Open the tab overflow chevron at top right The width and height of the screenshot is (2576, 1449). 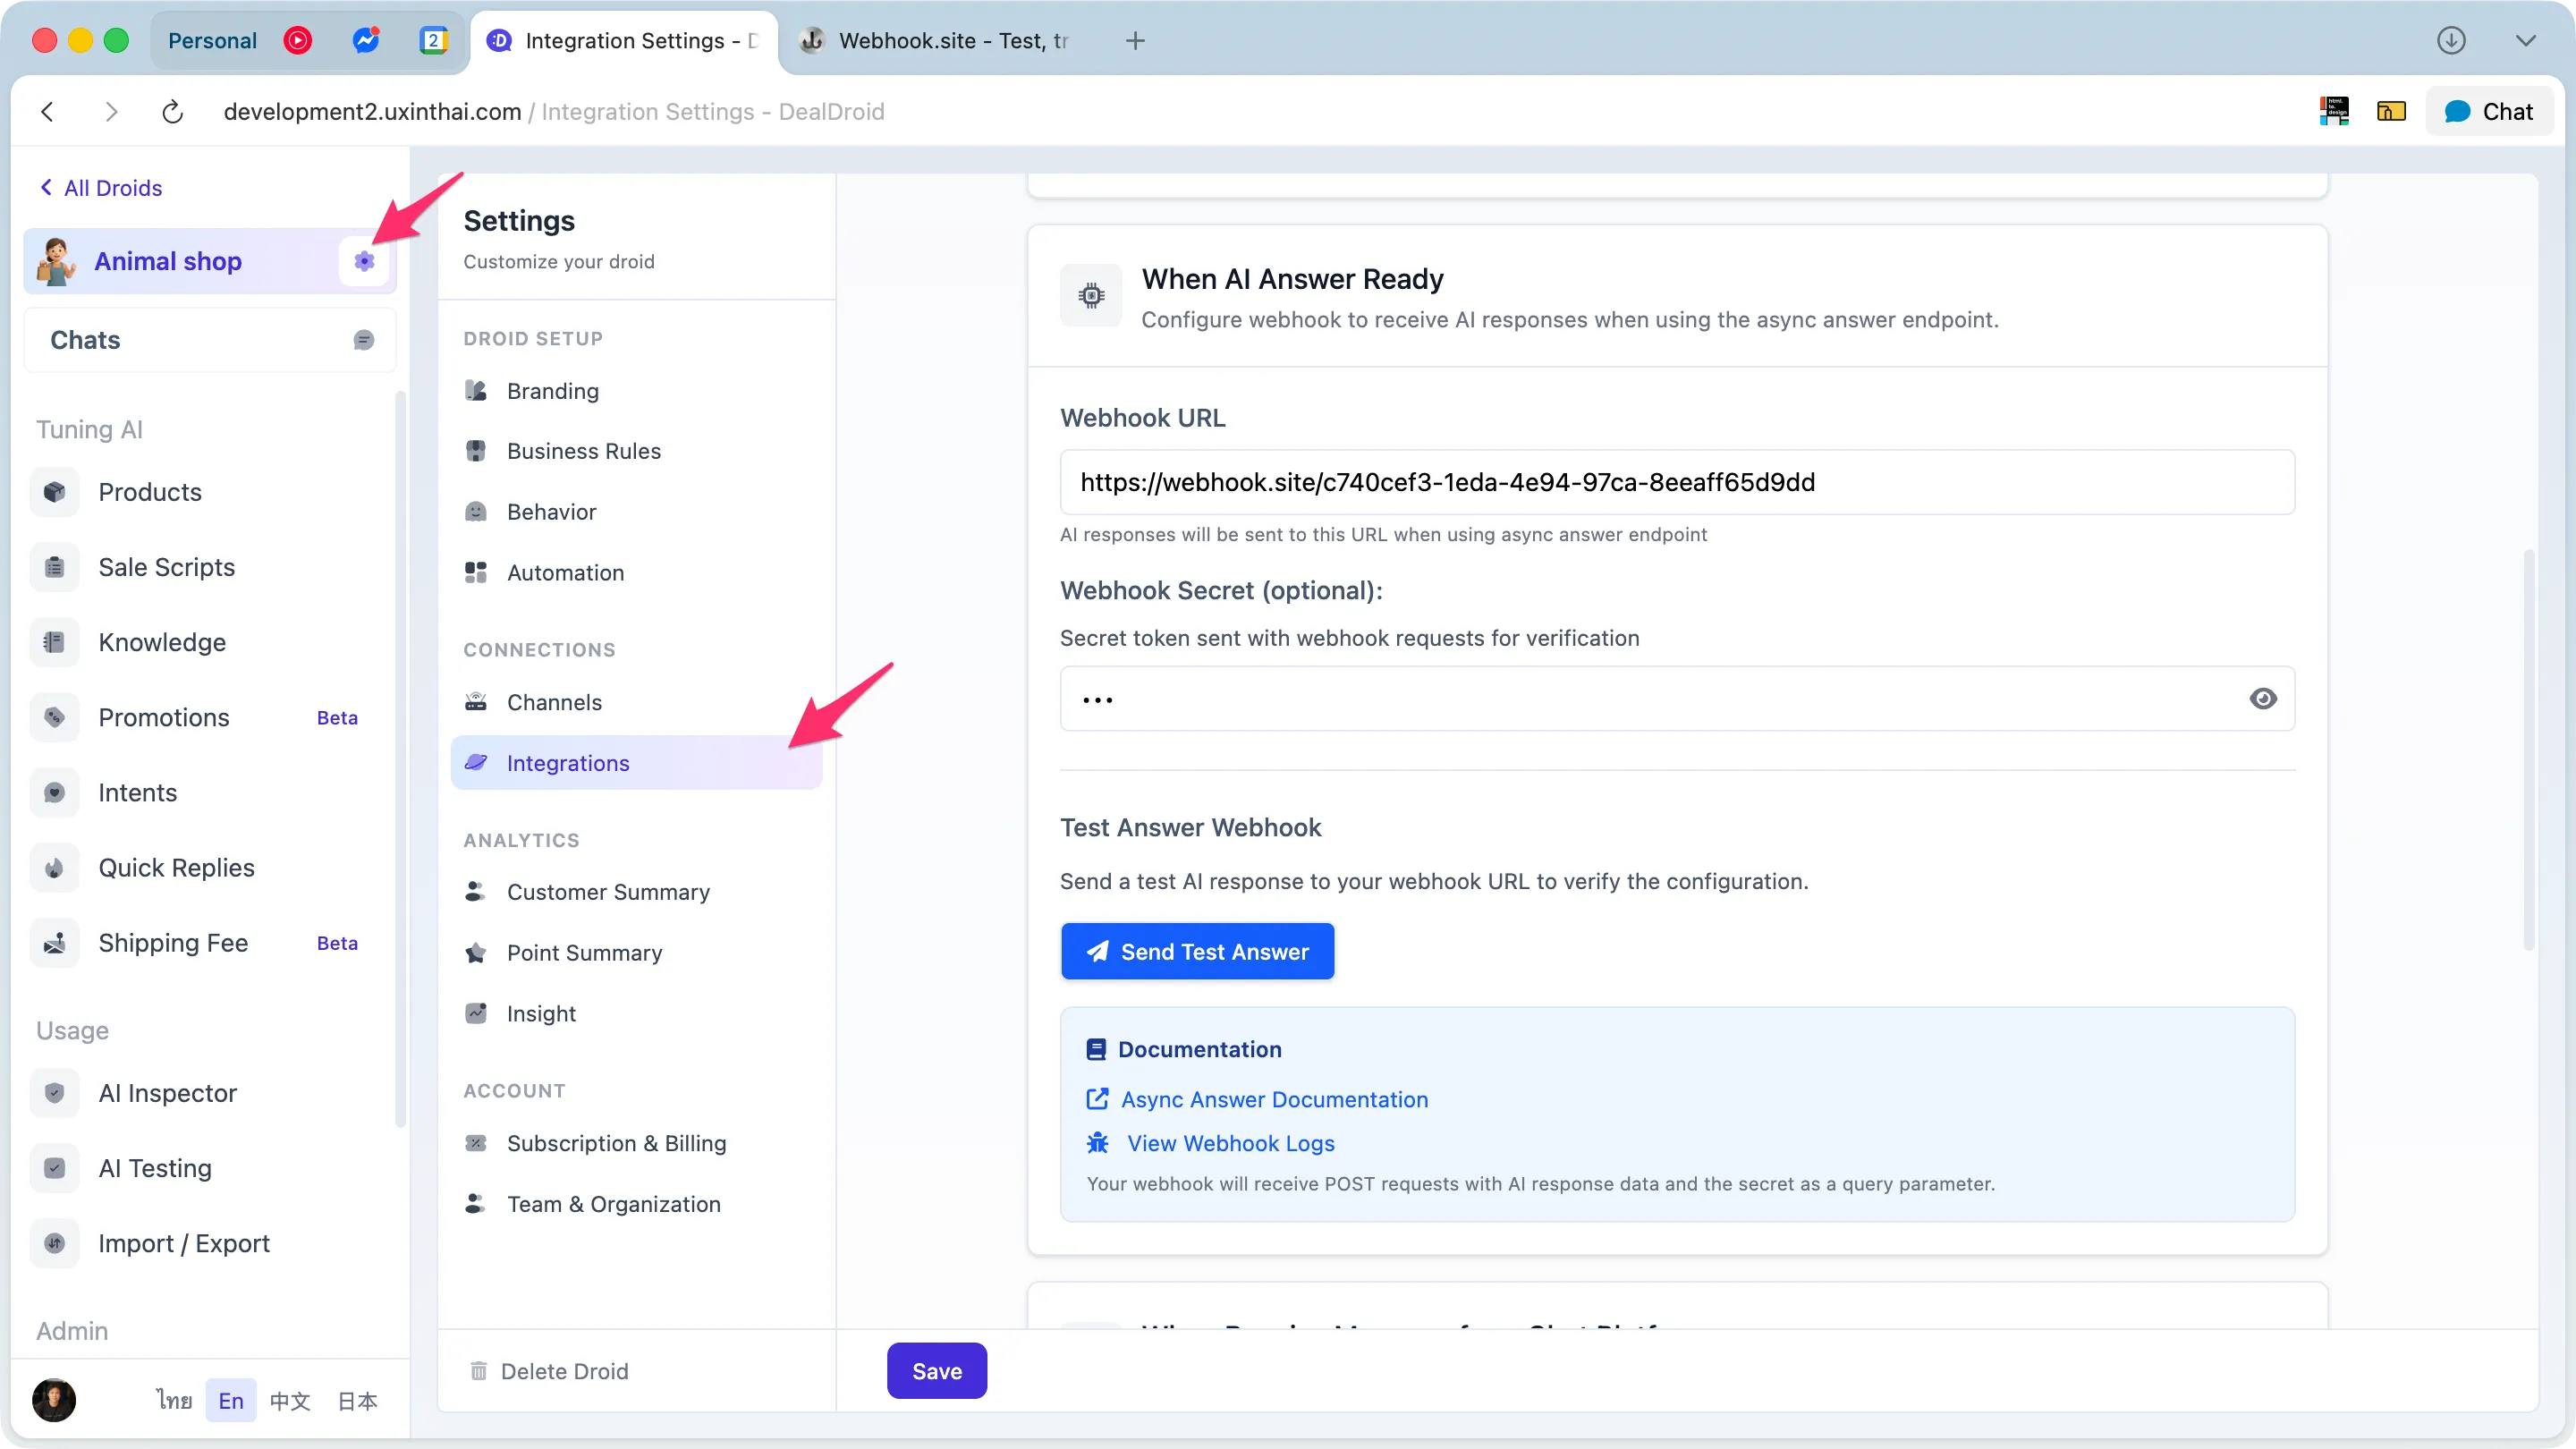click(2526, 41)
